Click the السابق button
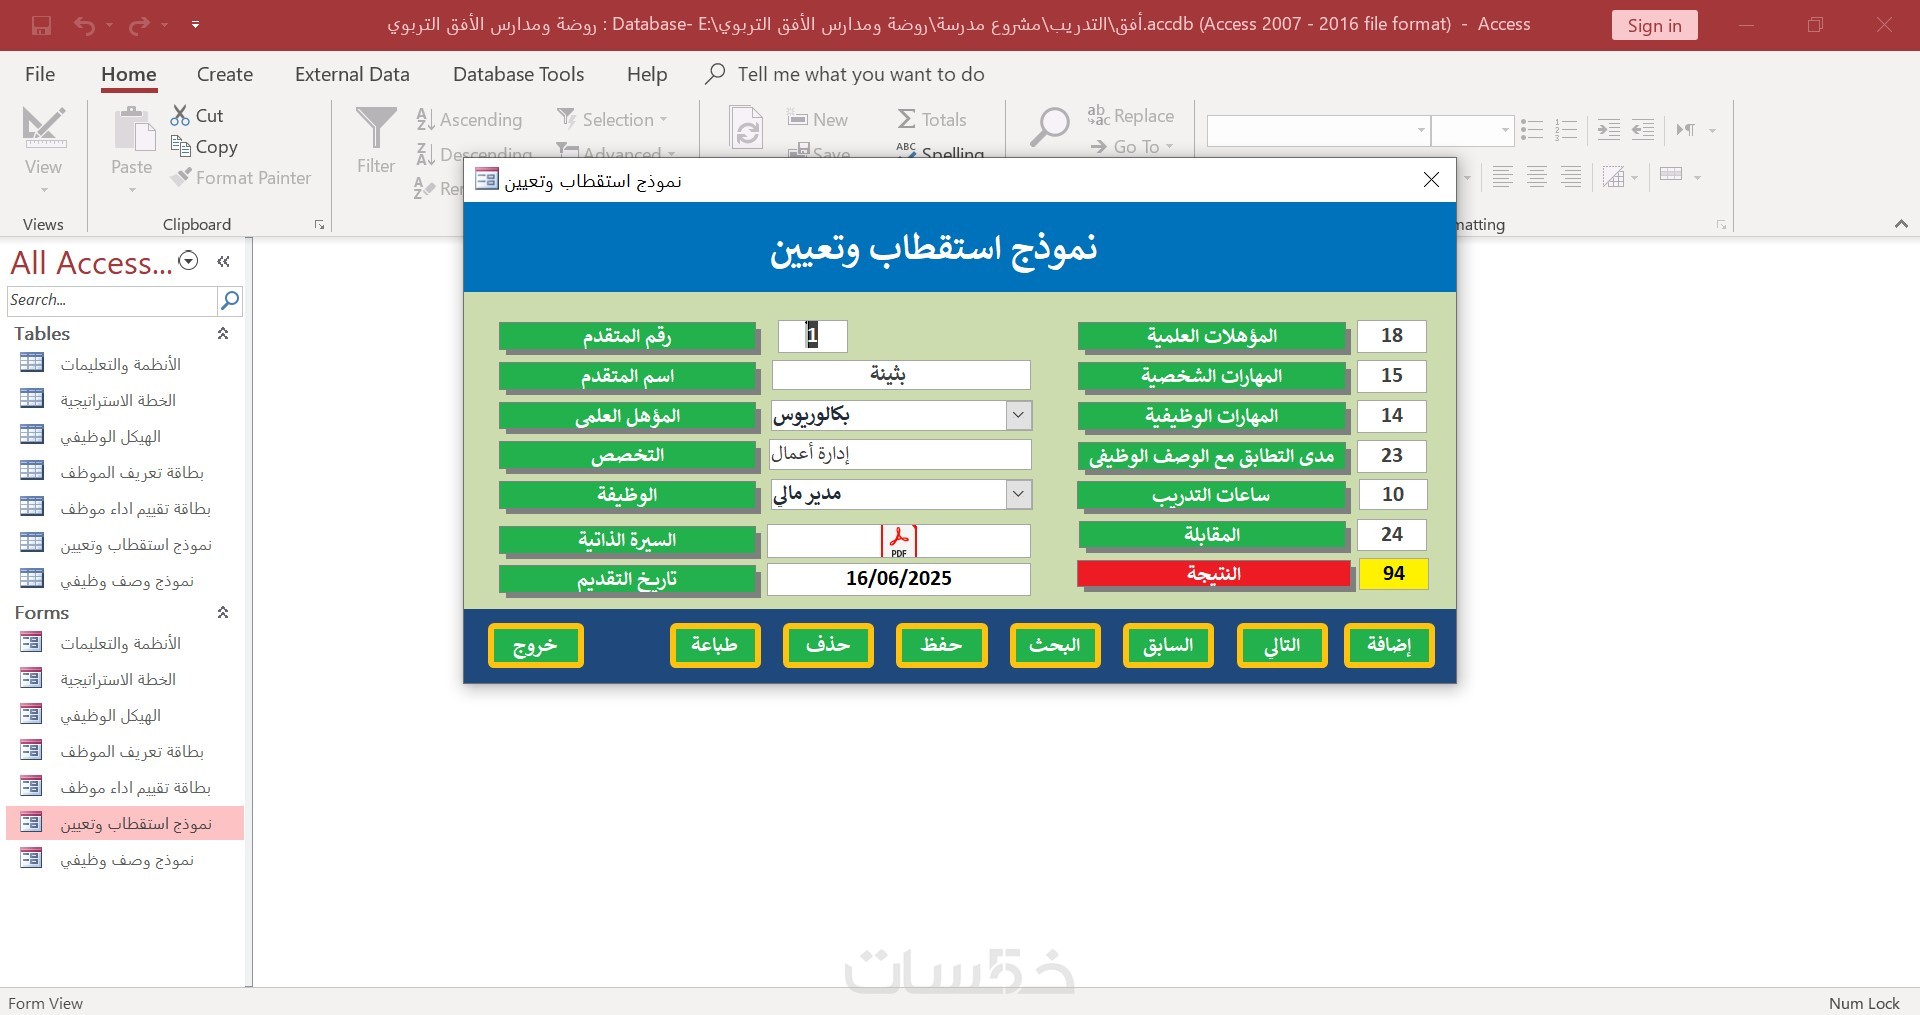The width and height of the screenshot is (1920, 1015). pyautogui.click(x=1168, y=645)
